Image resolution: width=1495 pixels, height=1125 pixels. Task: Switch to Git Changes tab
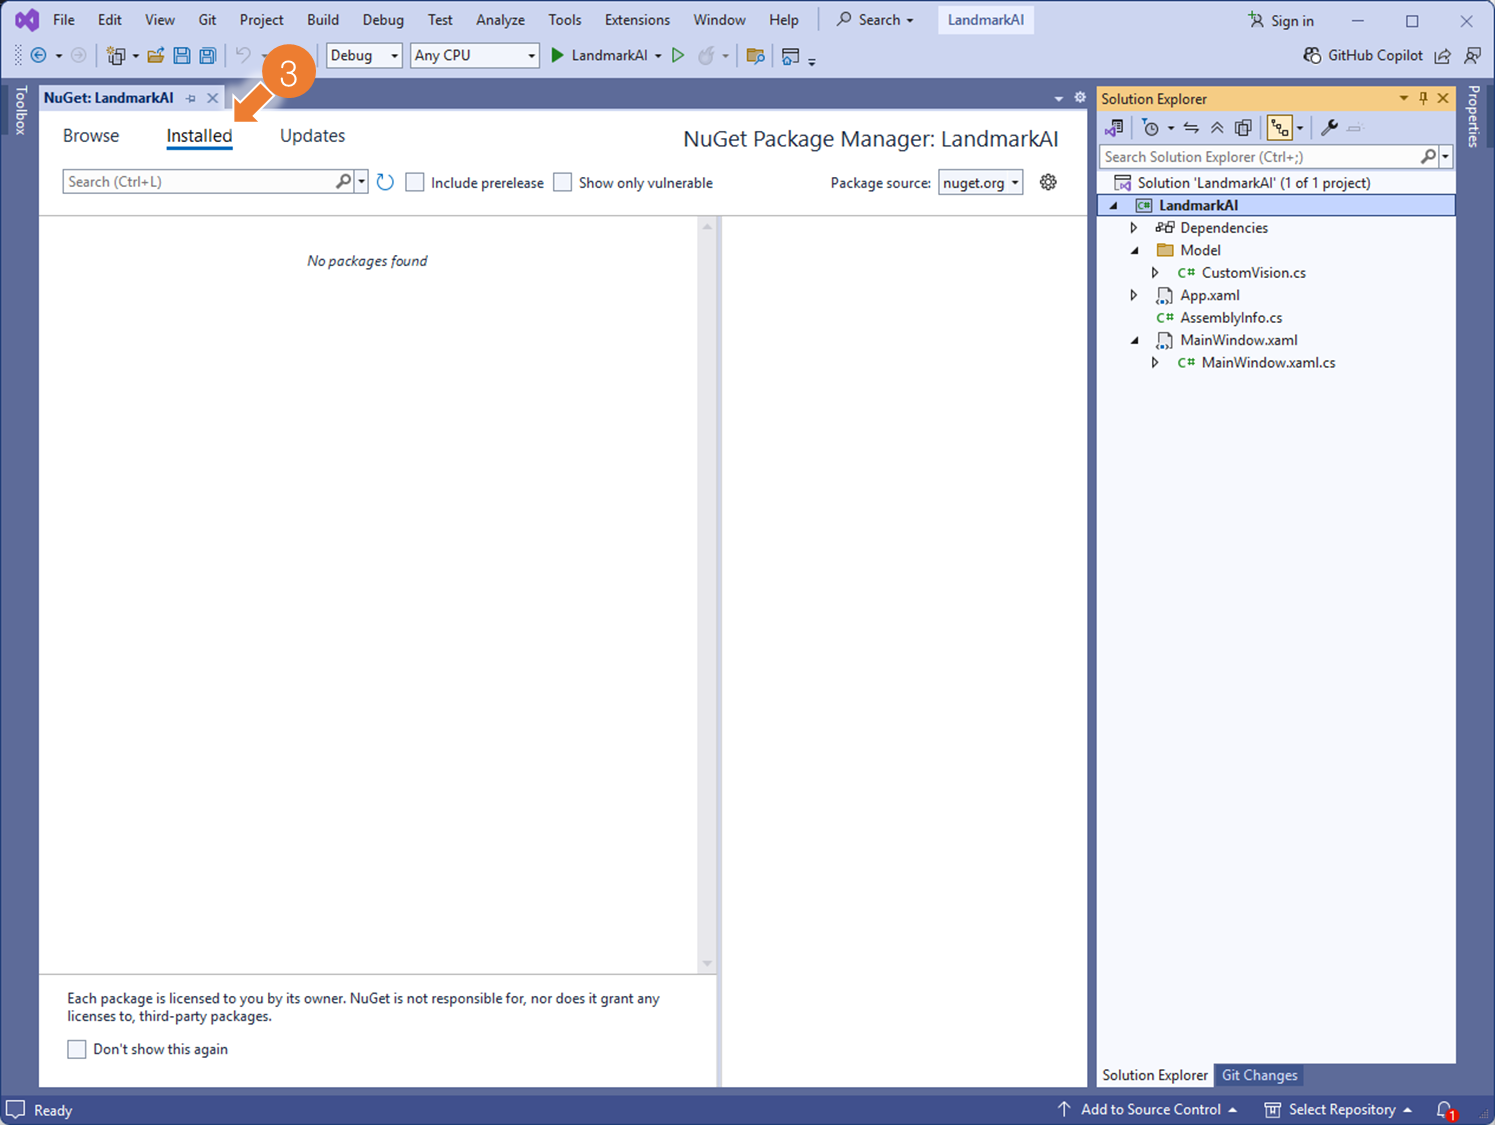tap(1259, 1075)
